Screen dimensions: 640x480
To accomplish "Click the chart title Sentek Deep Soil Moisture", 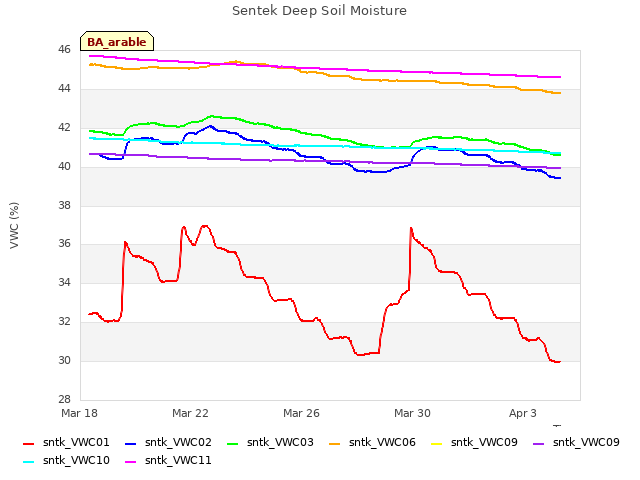I will pyautogui.click(x=319, y=11).
